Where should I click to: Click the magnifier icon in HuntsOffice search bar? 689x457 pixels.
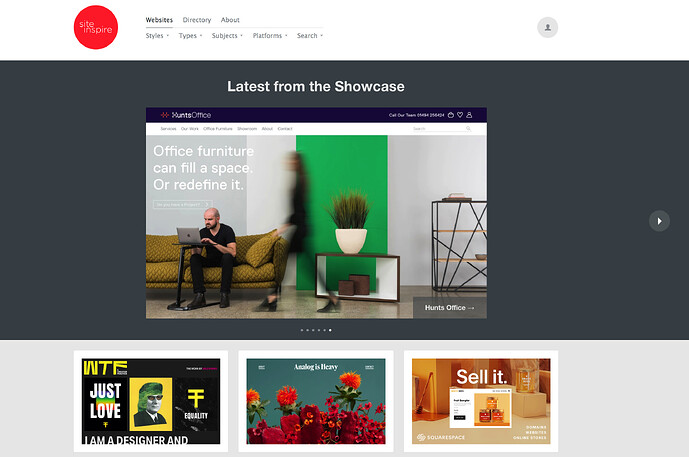click(x=468, y=129)
